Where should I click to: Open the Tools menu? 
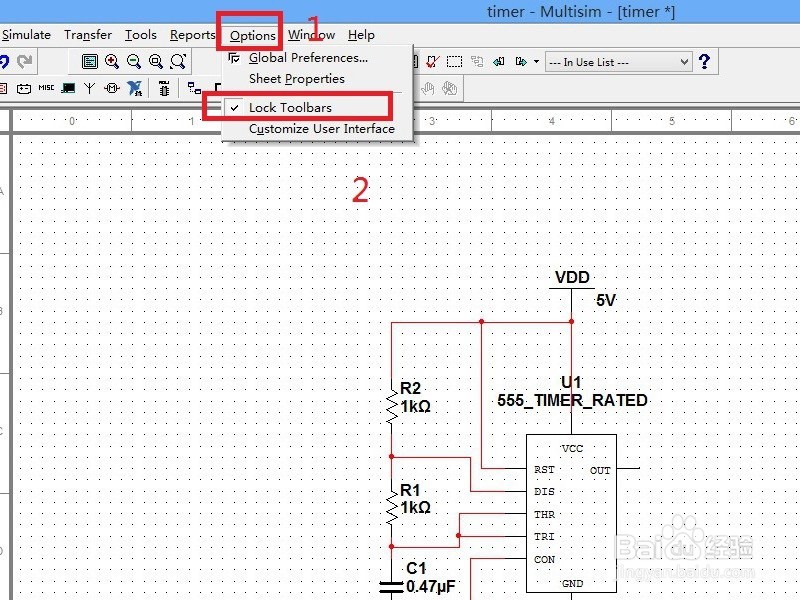141,35
